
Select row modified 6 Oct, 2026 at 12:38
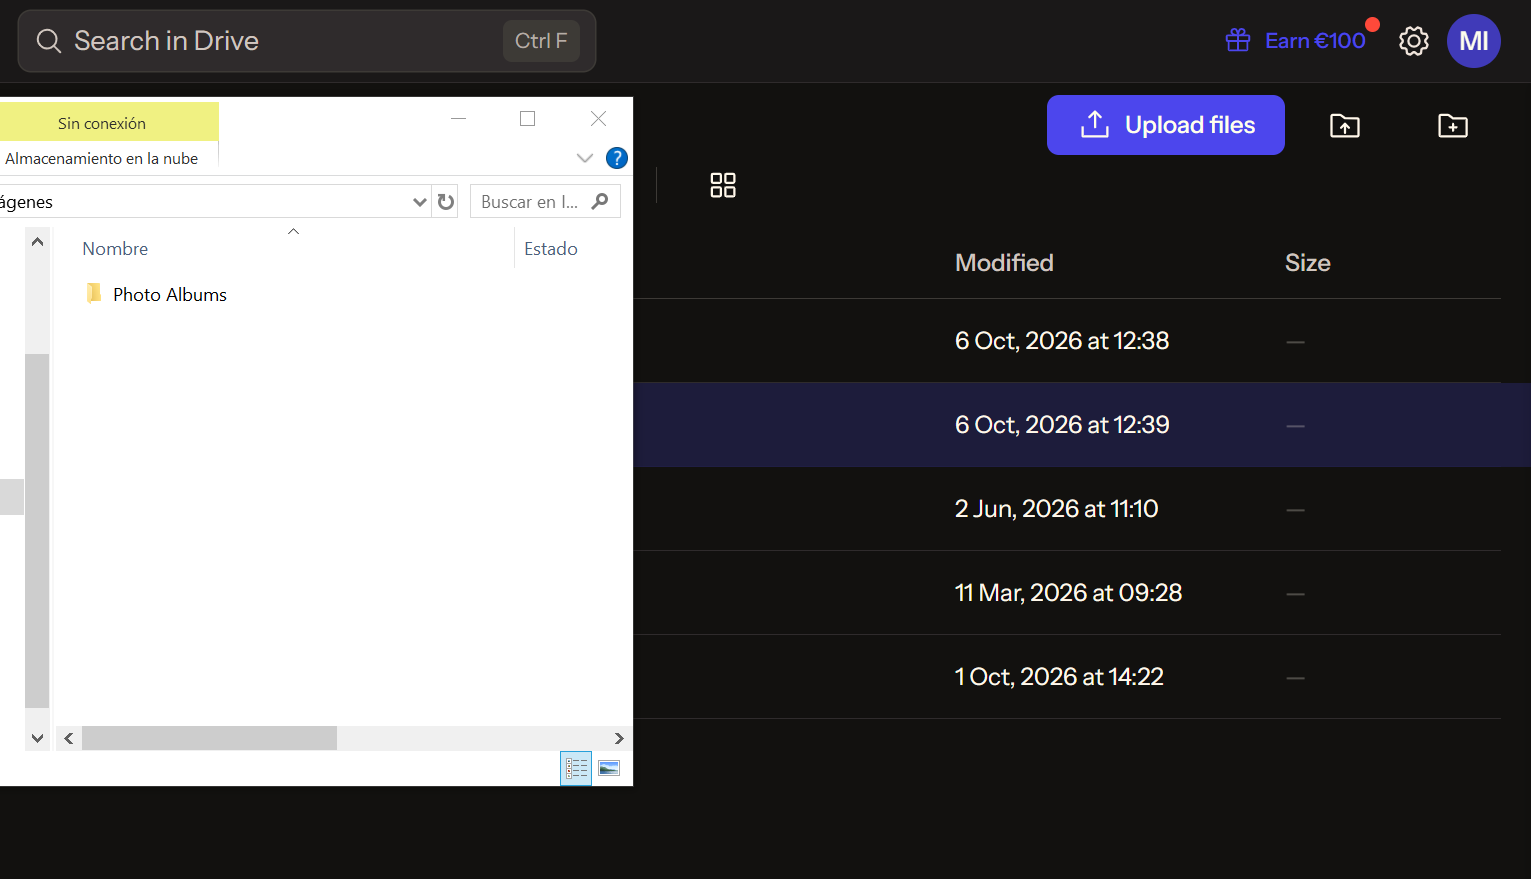coord(1067,341)
